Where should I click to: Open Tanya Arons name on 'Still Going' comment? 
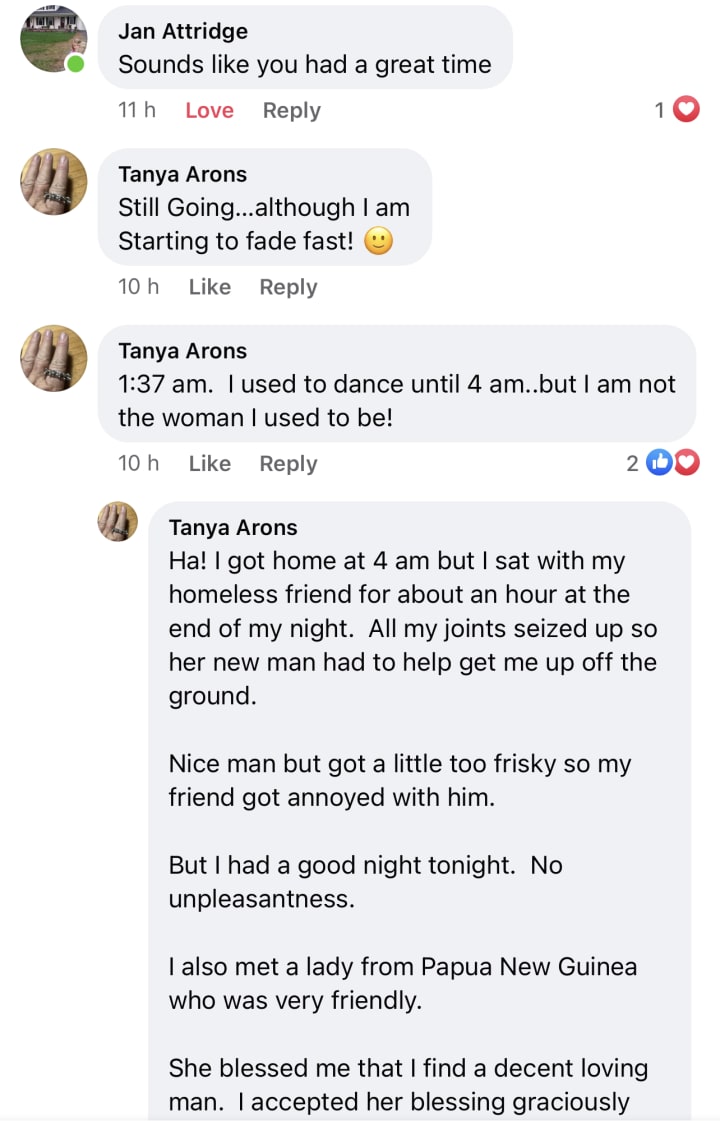pyautogui.click(x=182, y=175)
